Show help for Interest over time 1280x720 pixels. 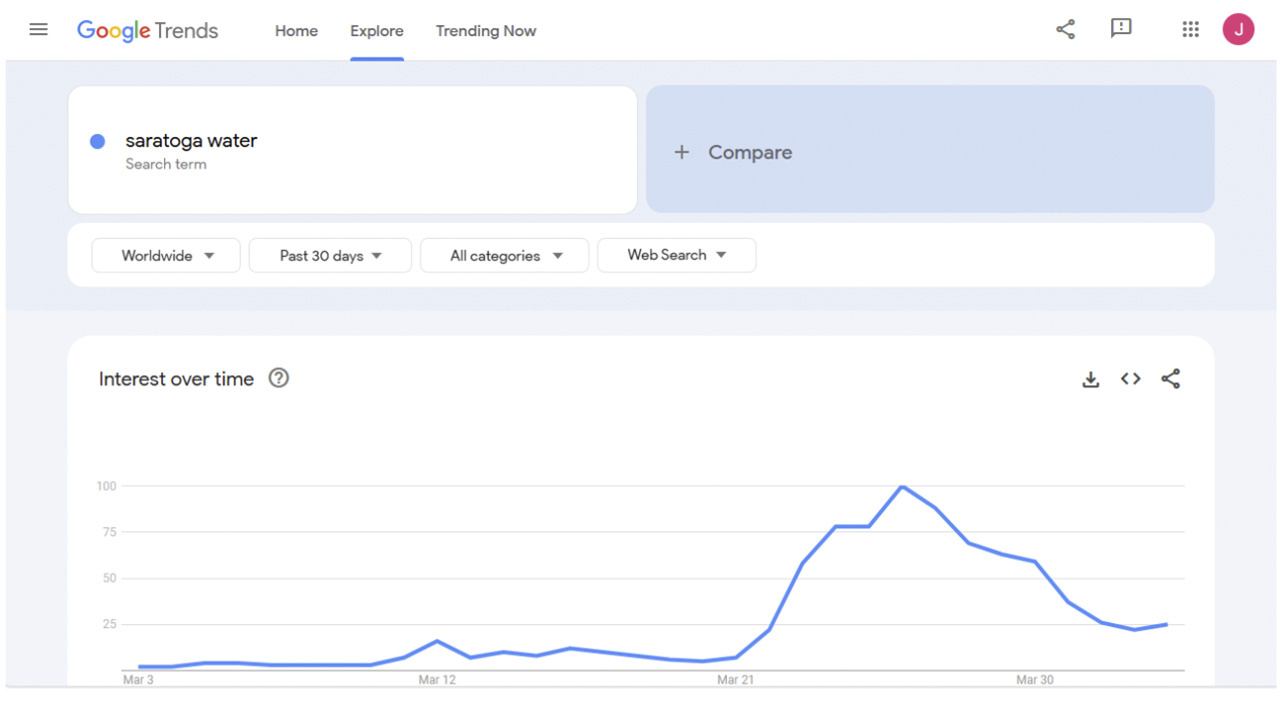[279, 378]
